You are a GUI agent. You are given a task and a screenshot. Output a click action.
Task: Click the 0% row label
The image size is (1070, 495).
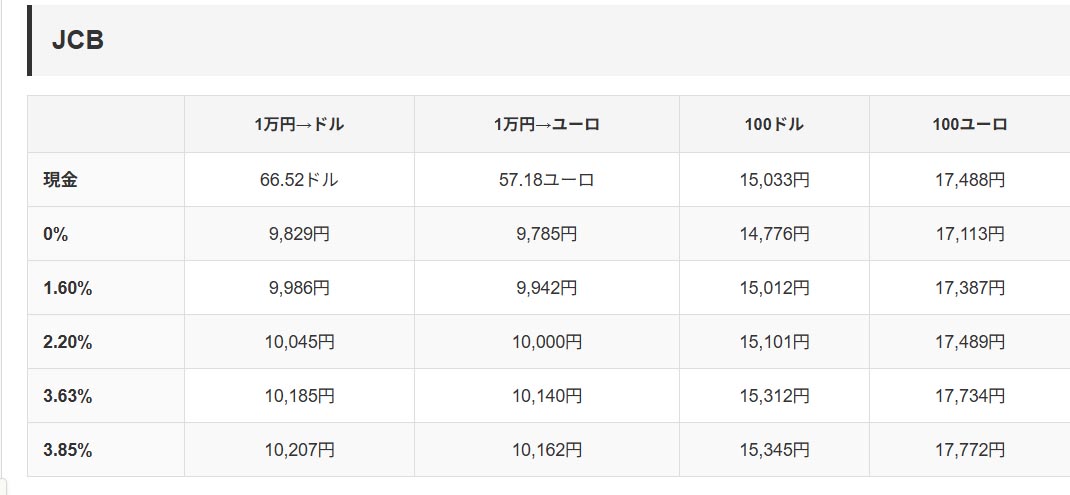pyautogui.click(x=56, y=234)
